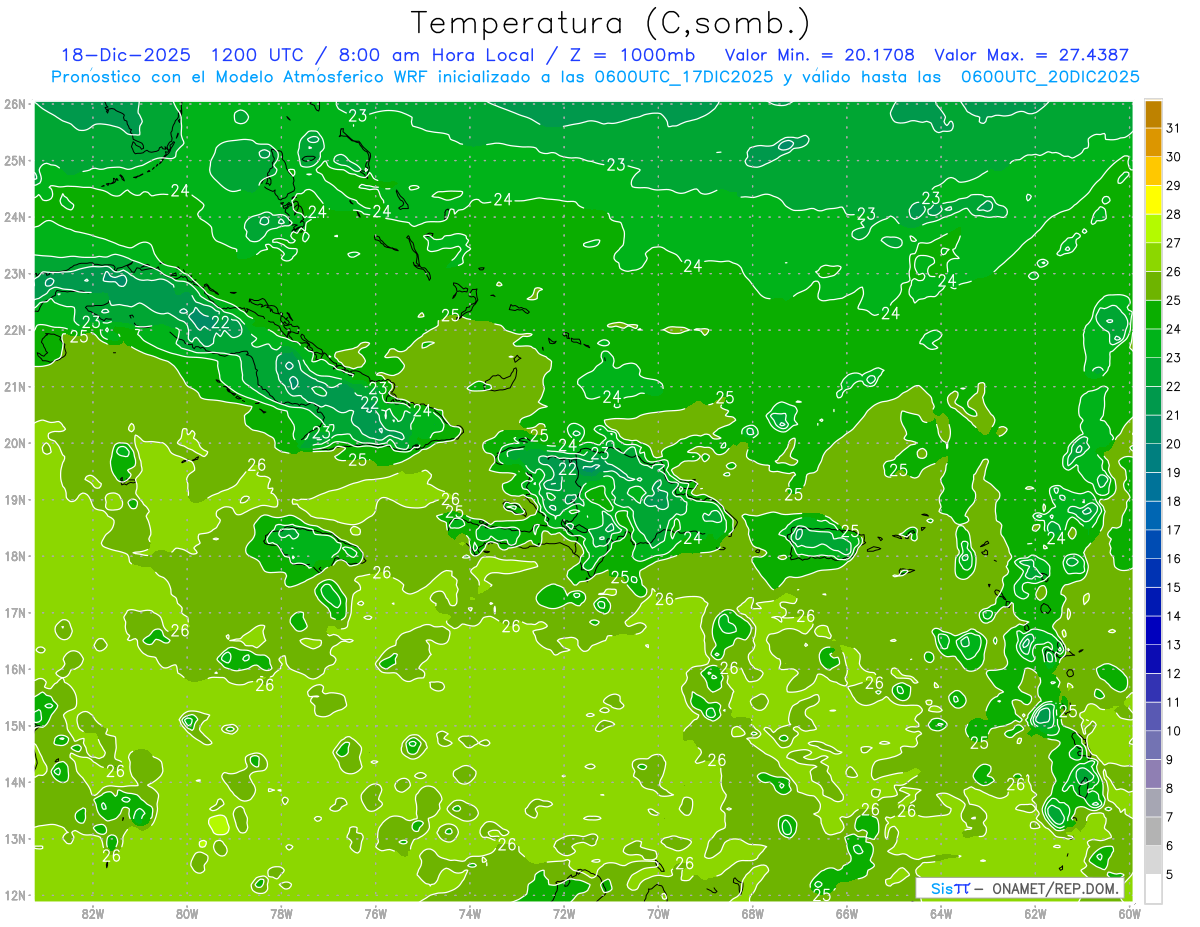Click the "14N" latitude label
The image size is (1200, 927).
click(x=15, y=782)
